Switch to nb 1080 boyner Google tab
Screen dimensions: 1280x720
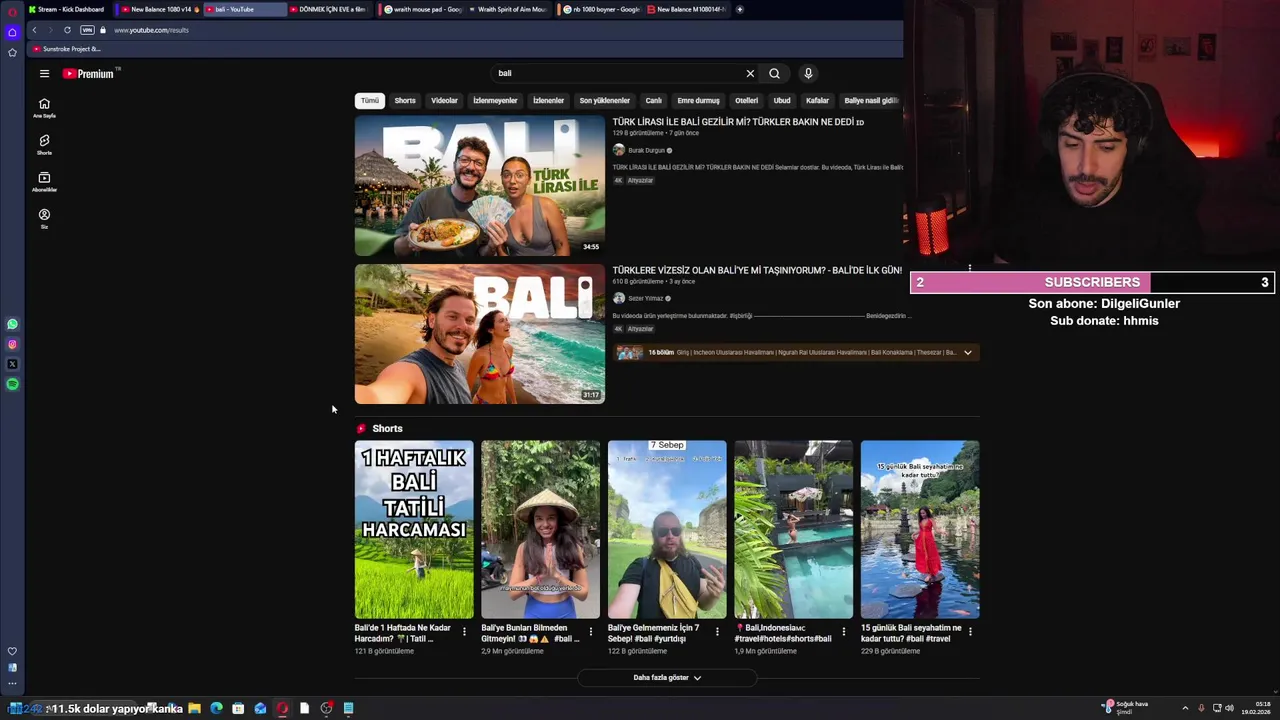(x=602, y=9)
